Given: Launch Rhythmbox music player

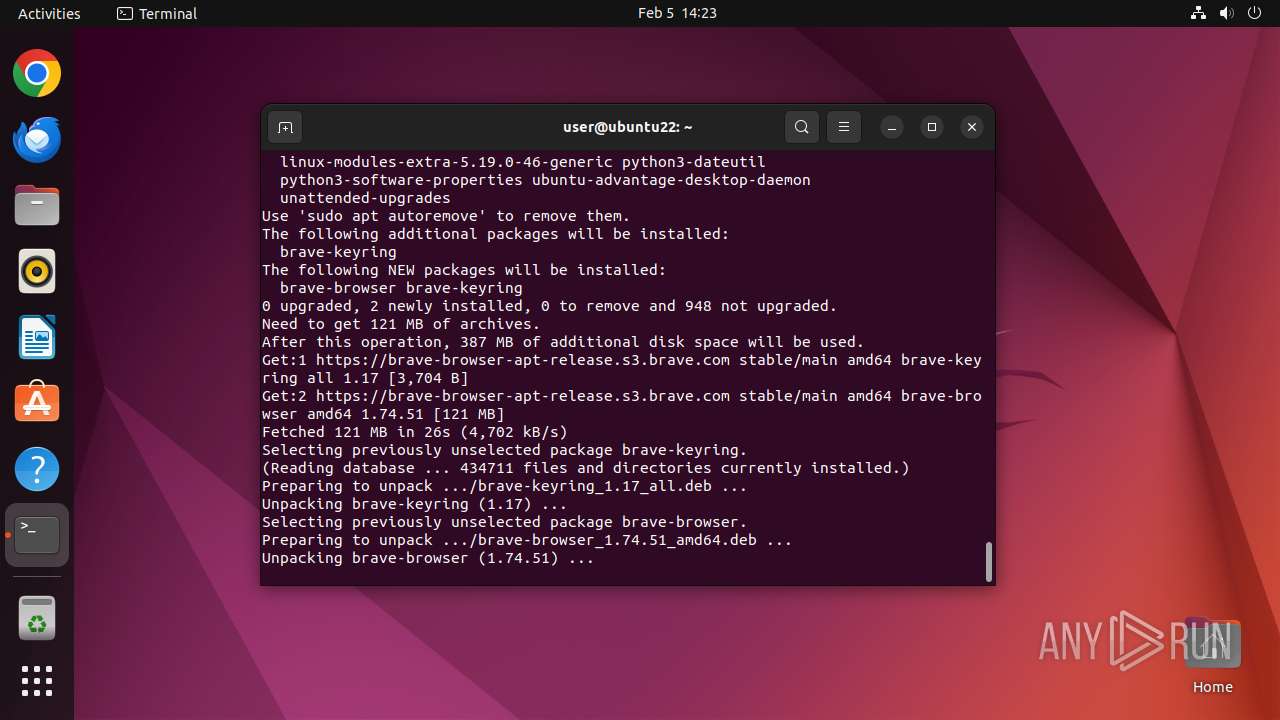Looking at the screenshot, I should coord(37,271).
